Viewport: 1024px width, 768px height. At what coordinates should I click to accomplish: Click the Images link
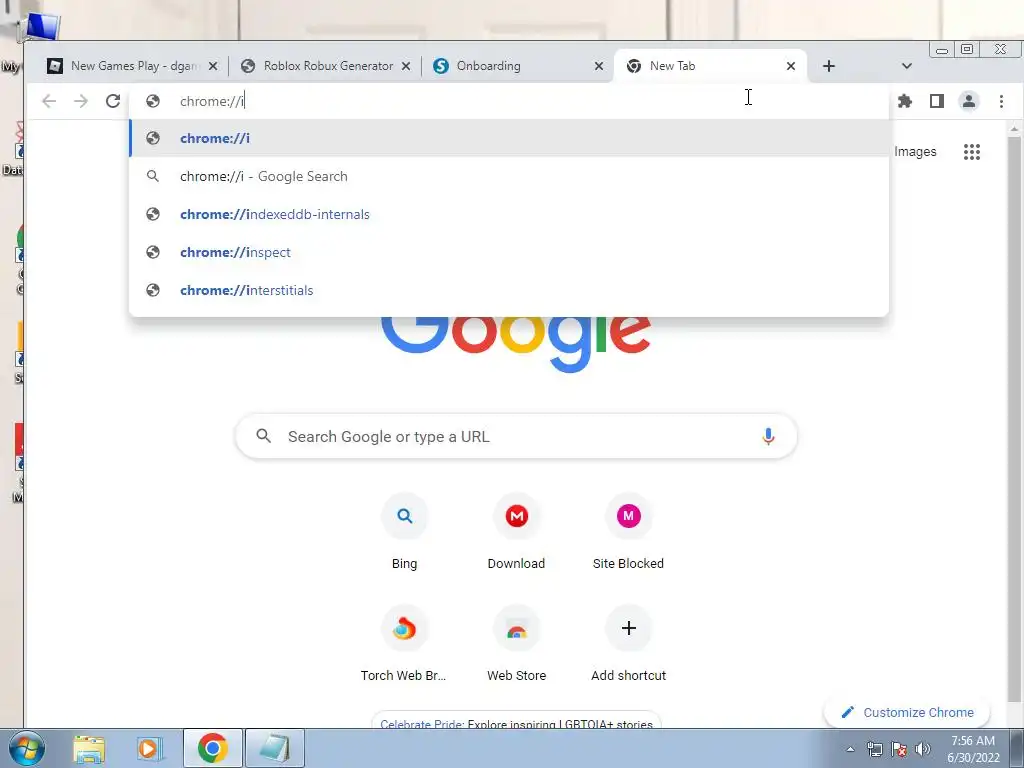(x=915, y=152)
